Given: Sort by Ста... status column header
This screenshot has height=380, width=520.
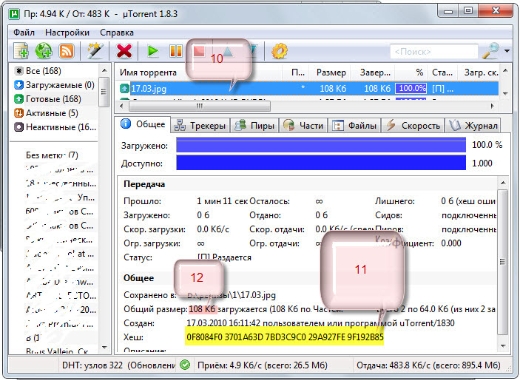Looking at the screenshot, I should click(x=442, y=73).
